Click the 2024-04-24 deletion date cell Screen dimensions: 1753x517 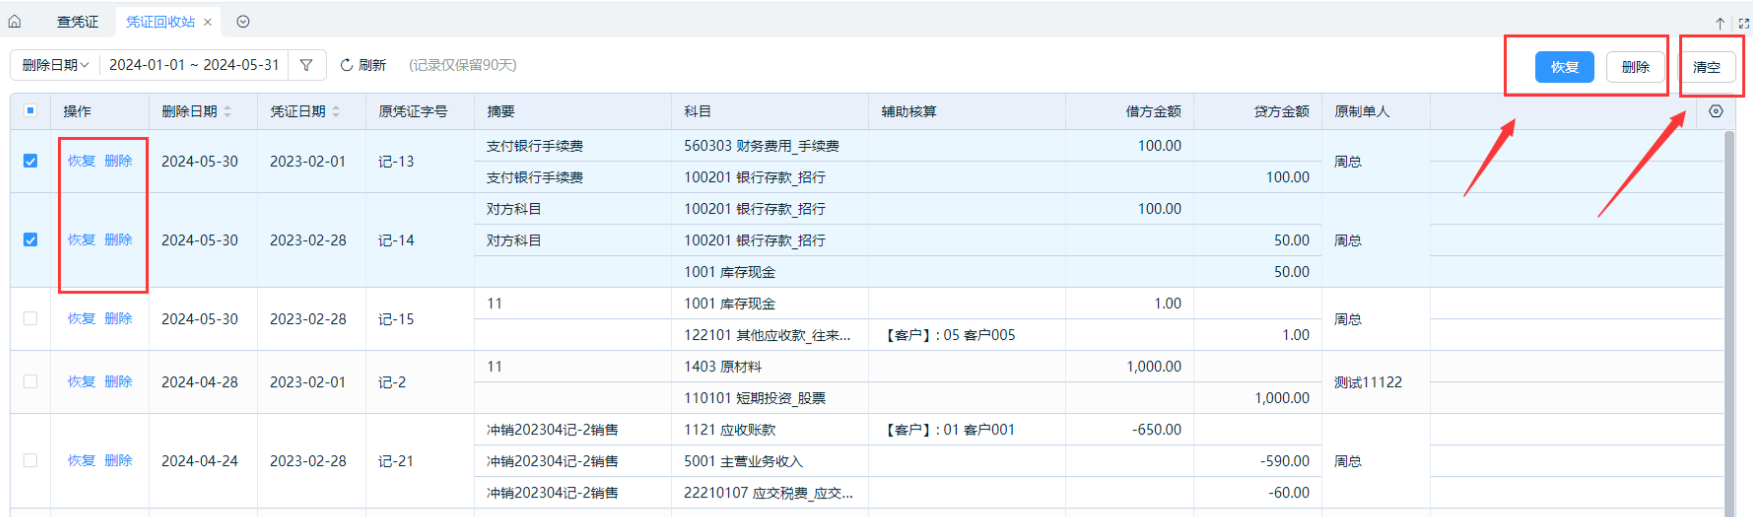[203, 461]
